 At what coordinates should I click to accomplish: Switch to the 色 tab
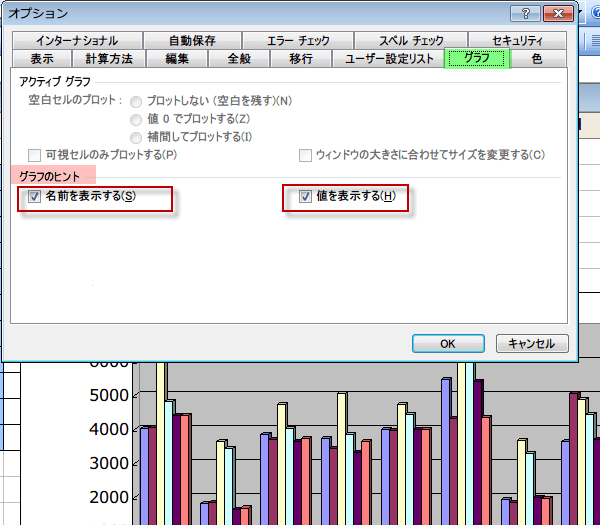pos(537,59)
